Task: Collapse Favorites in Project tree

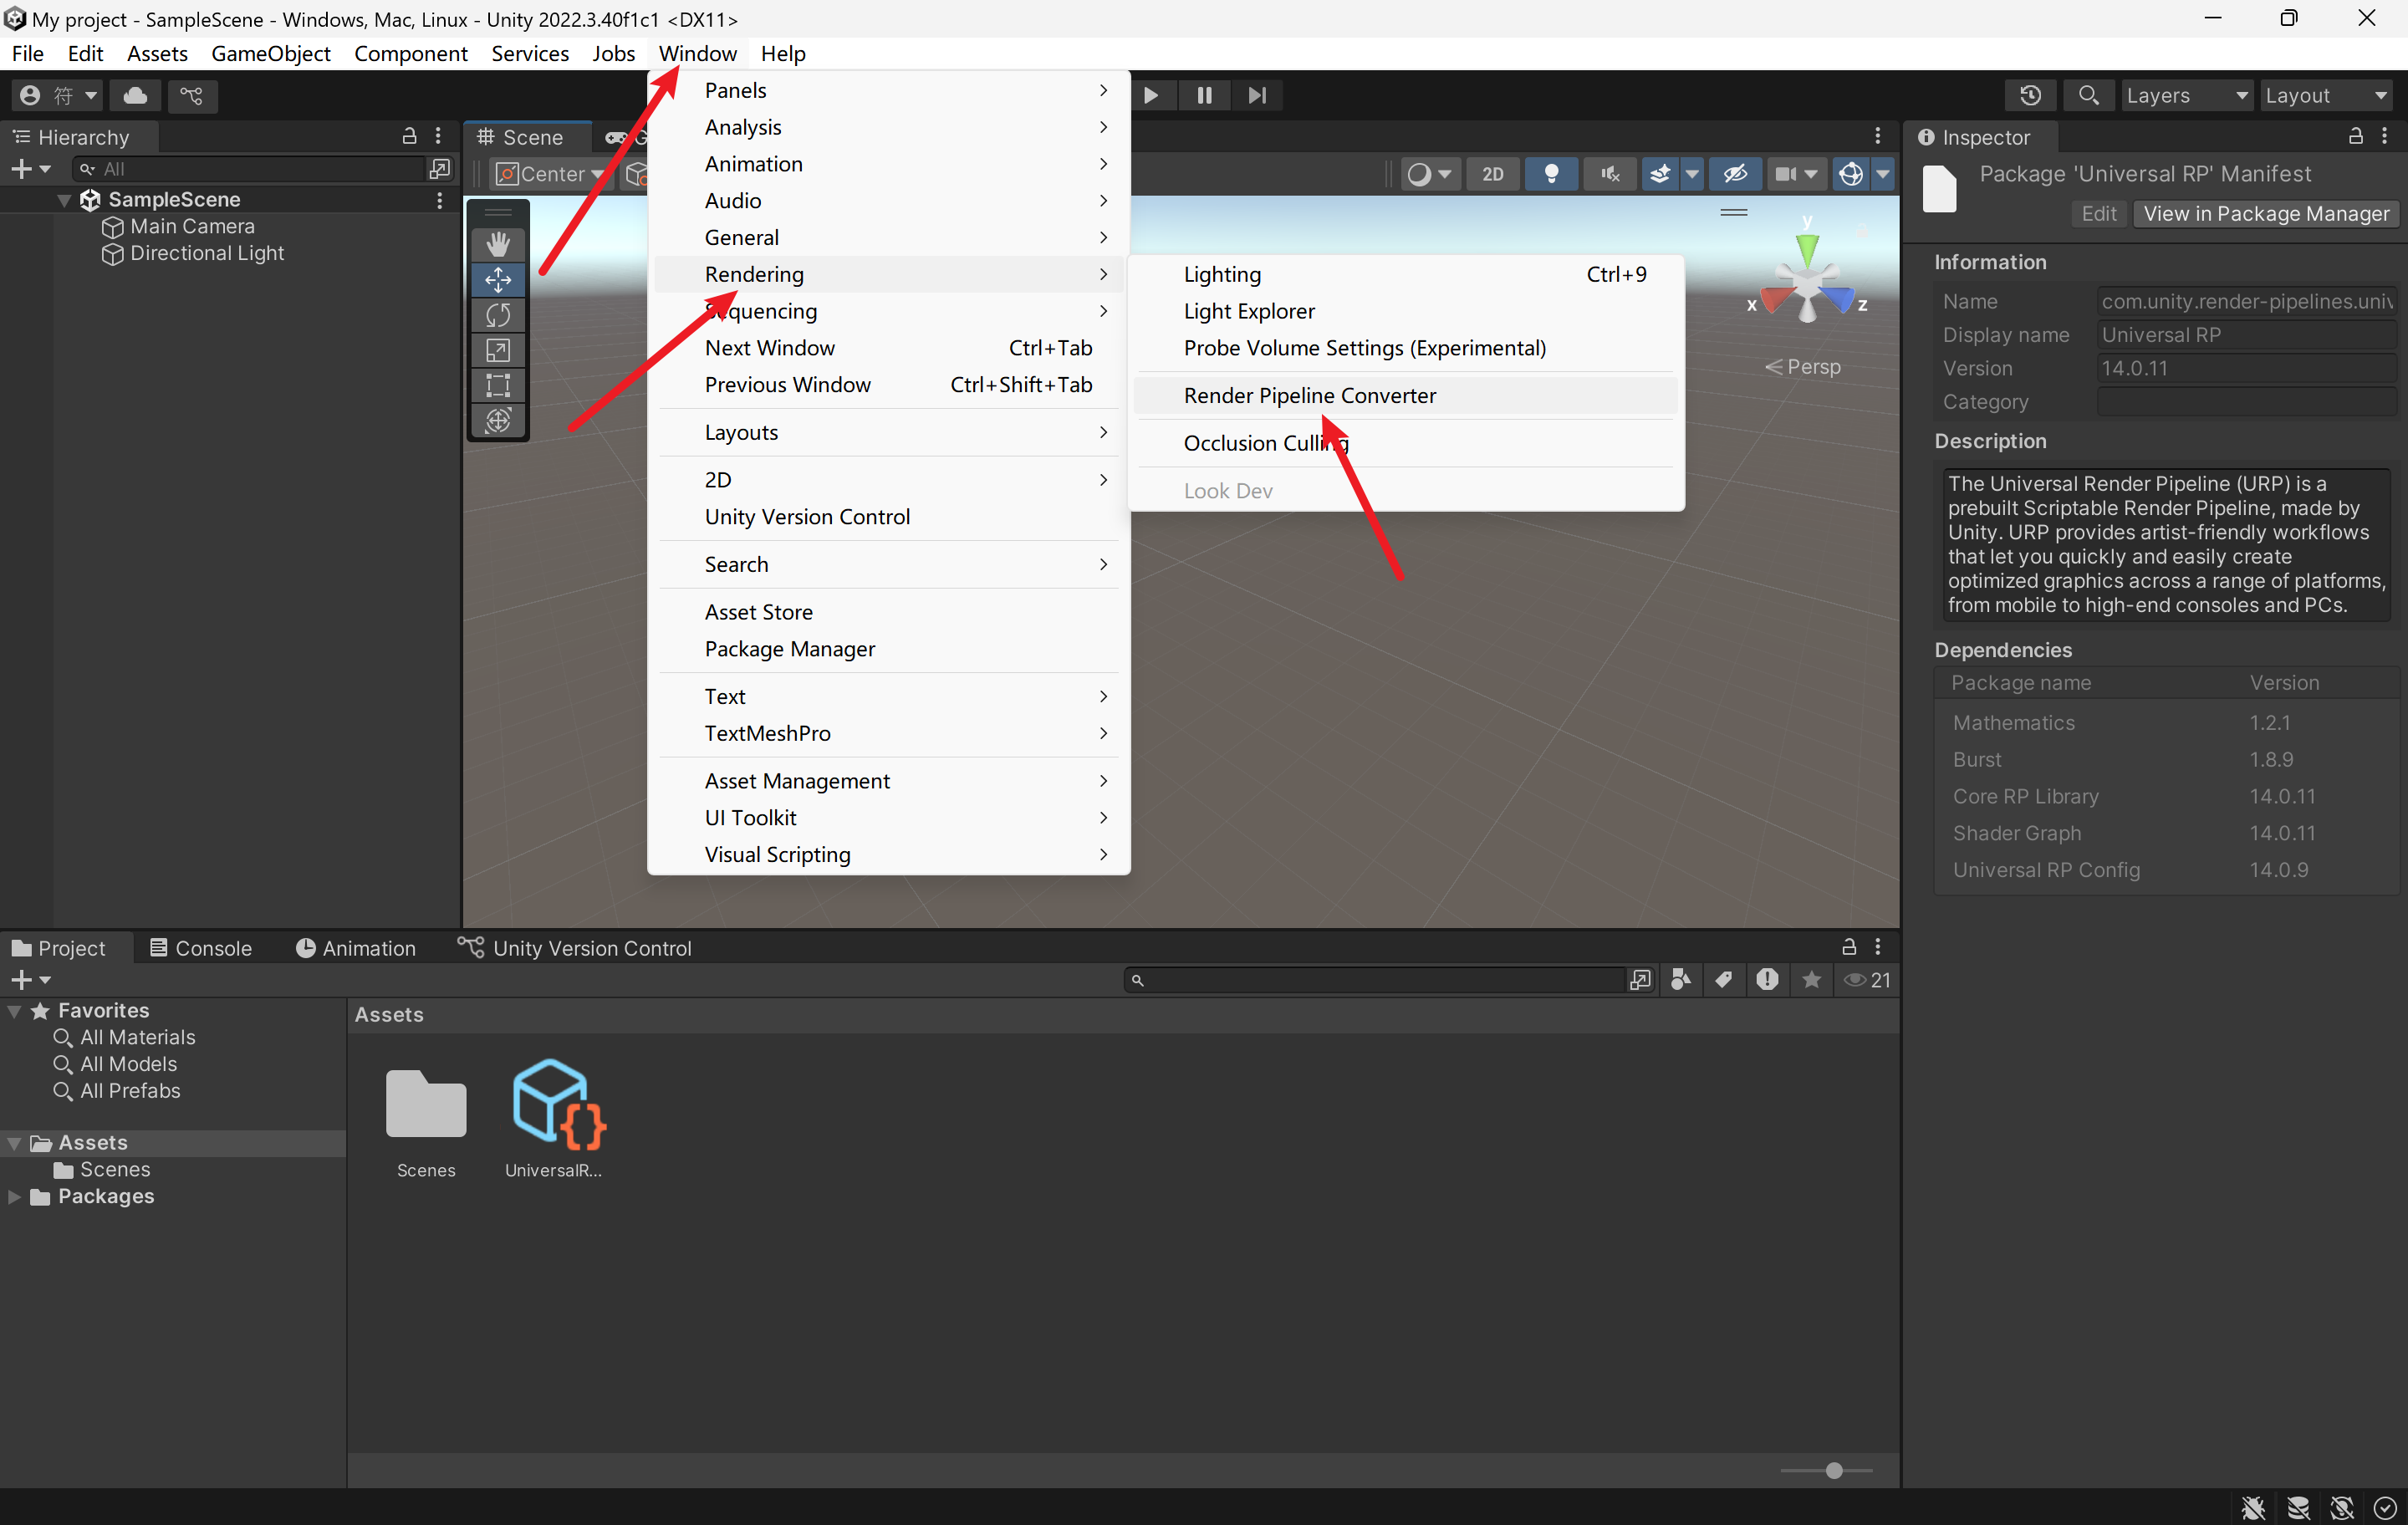Action: (14, 1011)
